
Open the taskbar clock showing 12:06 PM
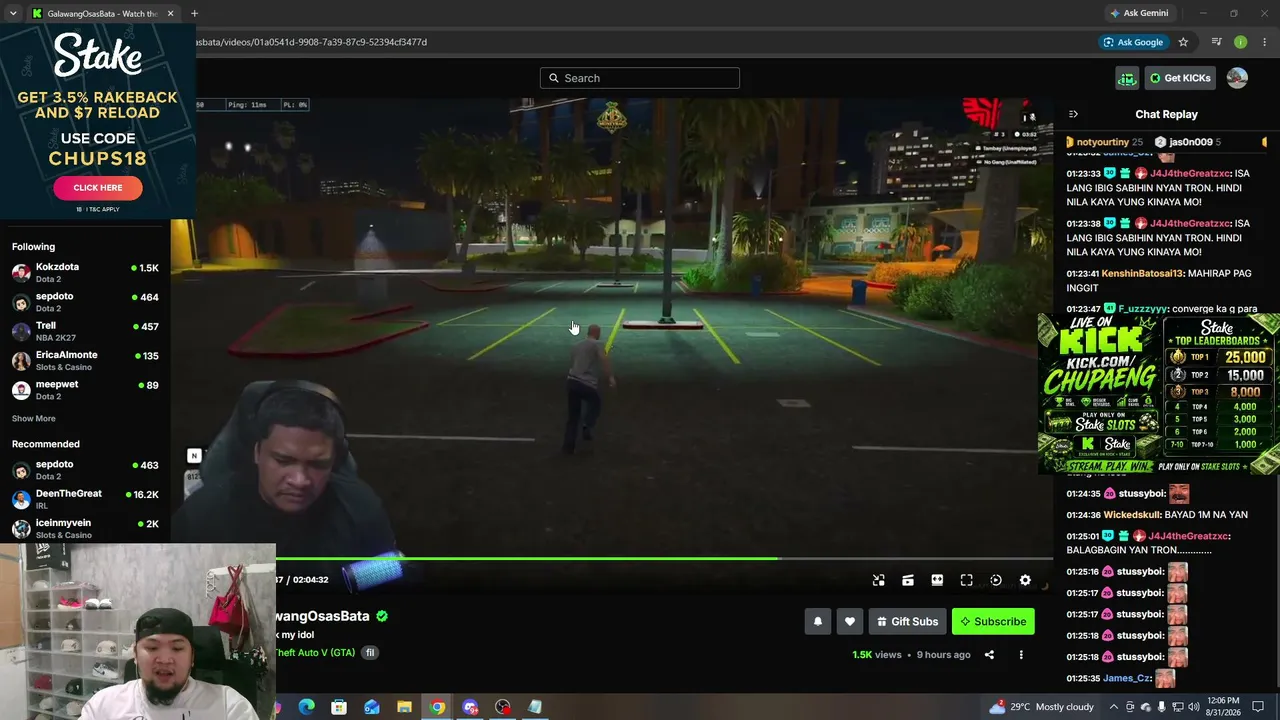coord(1222,707)
